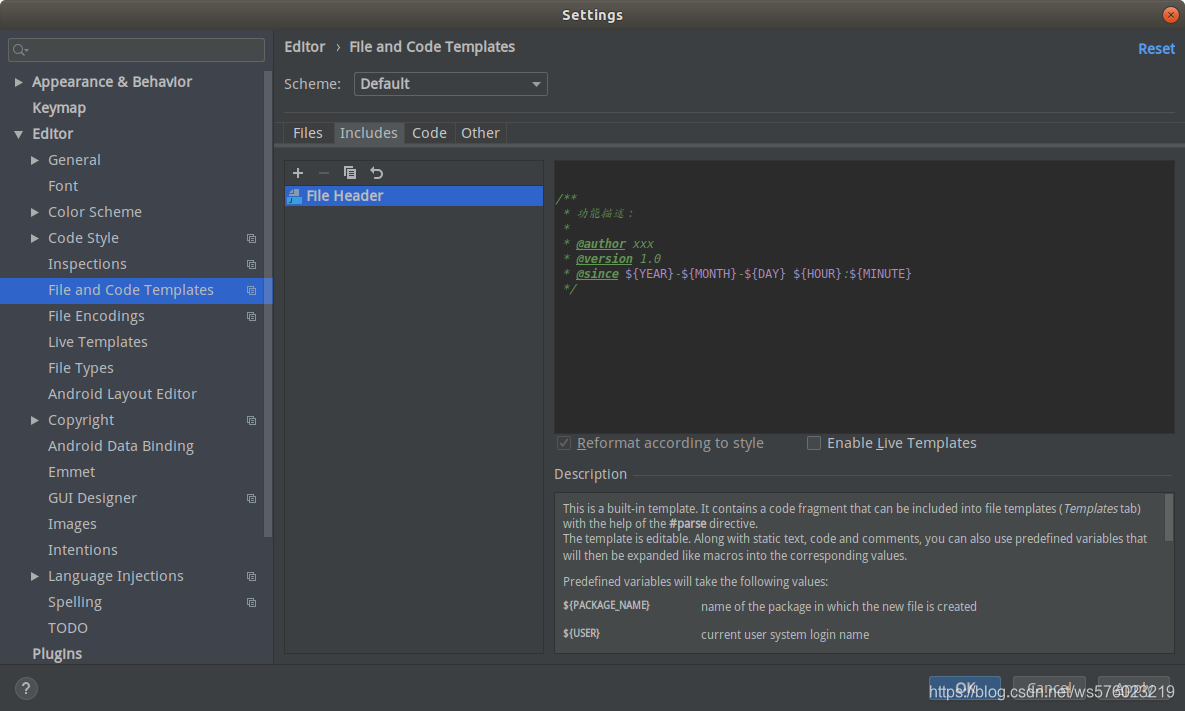Toggle Reformat according to style checkbox
This screenshot has width=1185, height=711.
click(x=564, y=444)
